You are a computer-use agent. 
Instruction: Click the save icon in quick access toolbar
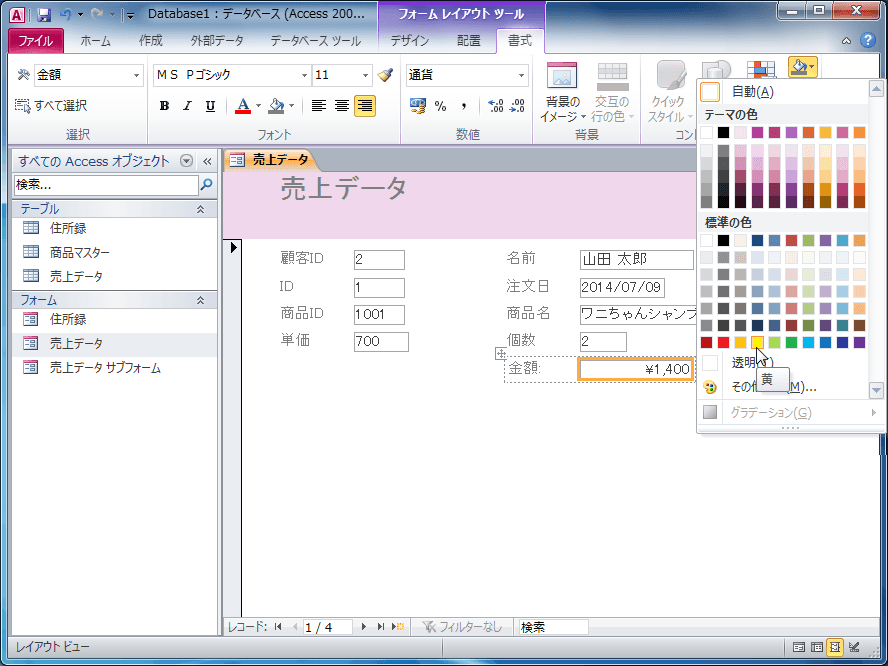44,14
